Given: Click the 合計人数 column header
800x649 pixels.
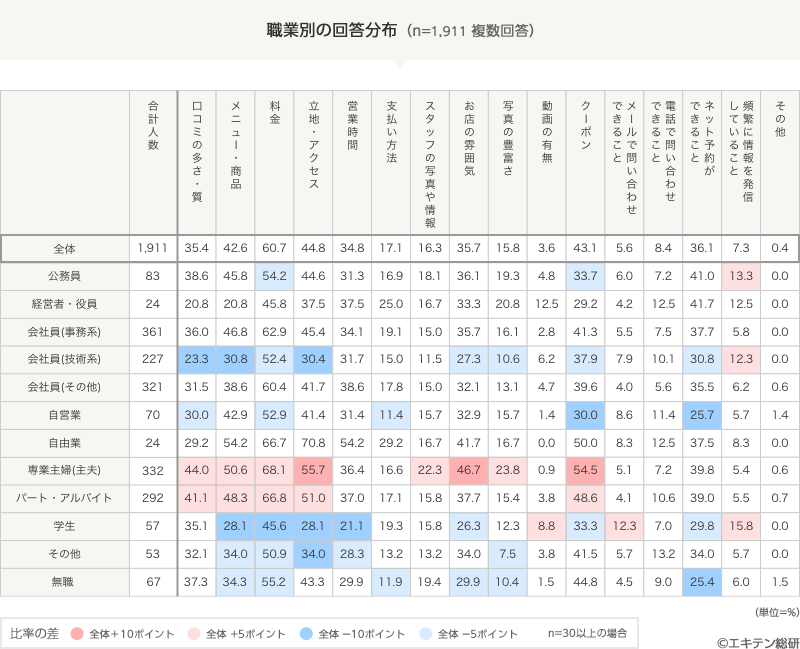Looking at the screenshot, I should tap(153, 125).
